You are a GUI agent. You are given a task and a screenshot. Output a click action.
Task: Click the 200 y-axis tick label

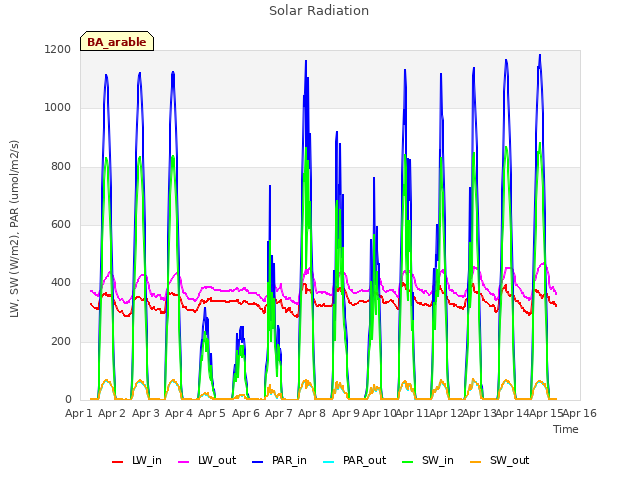pyautogui.click(x=61, y=342)
